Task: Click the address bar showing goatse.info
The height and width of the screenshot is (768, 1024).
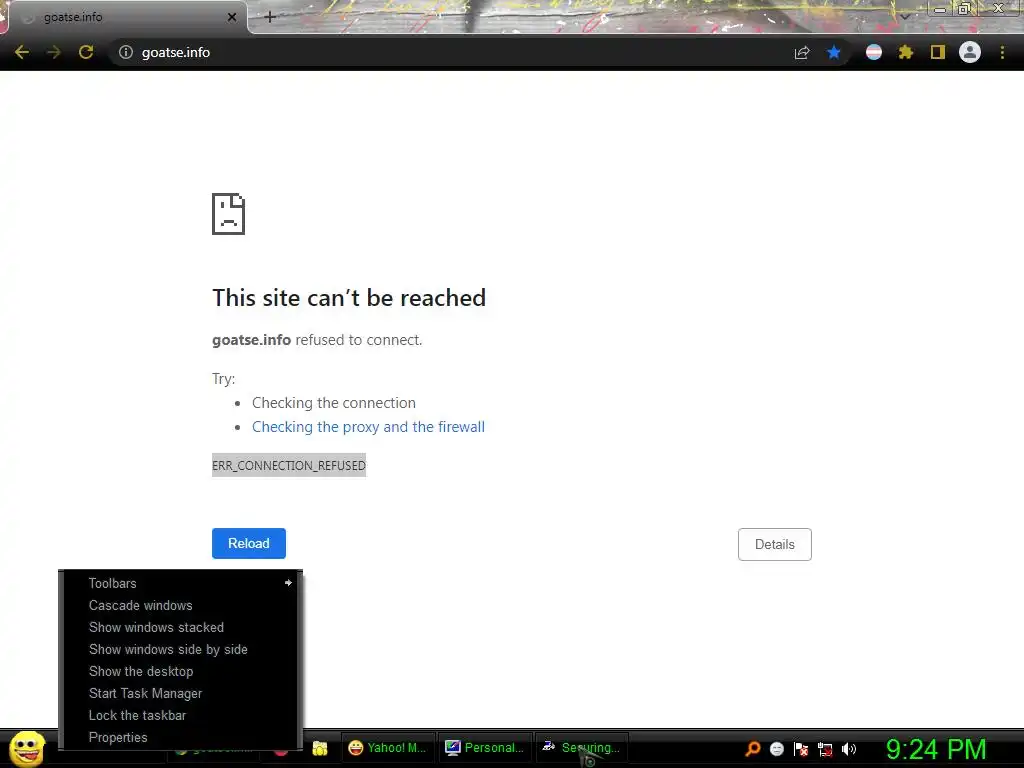Action: coord(451,52)
